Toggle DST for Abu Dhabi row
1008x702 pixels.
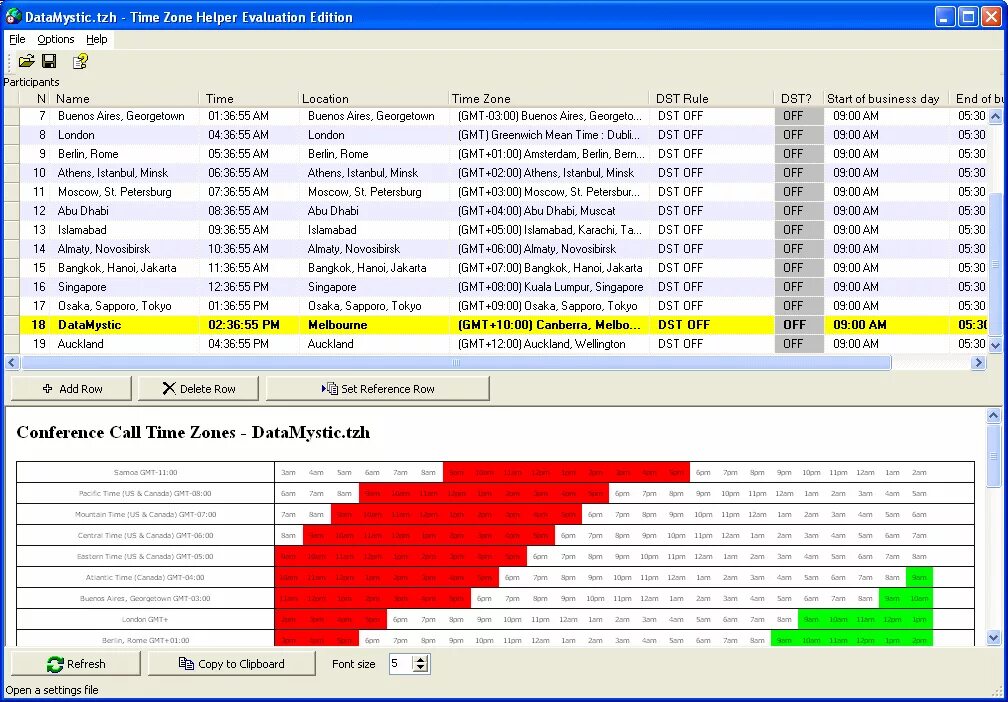coord(799,211)
